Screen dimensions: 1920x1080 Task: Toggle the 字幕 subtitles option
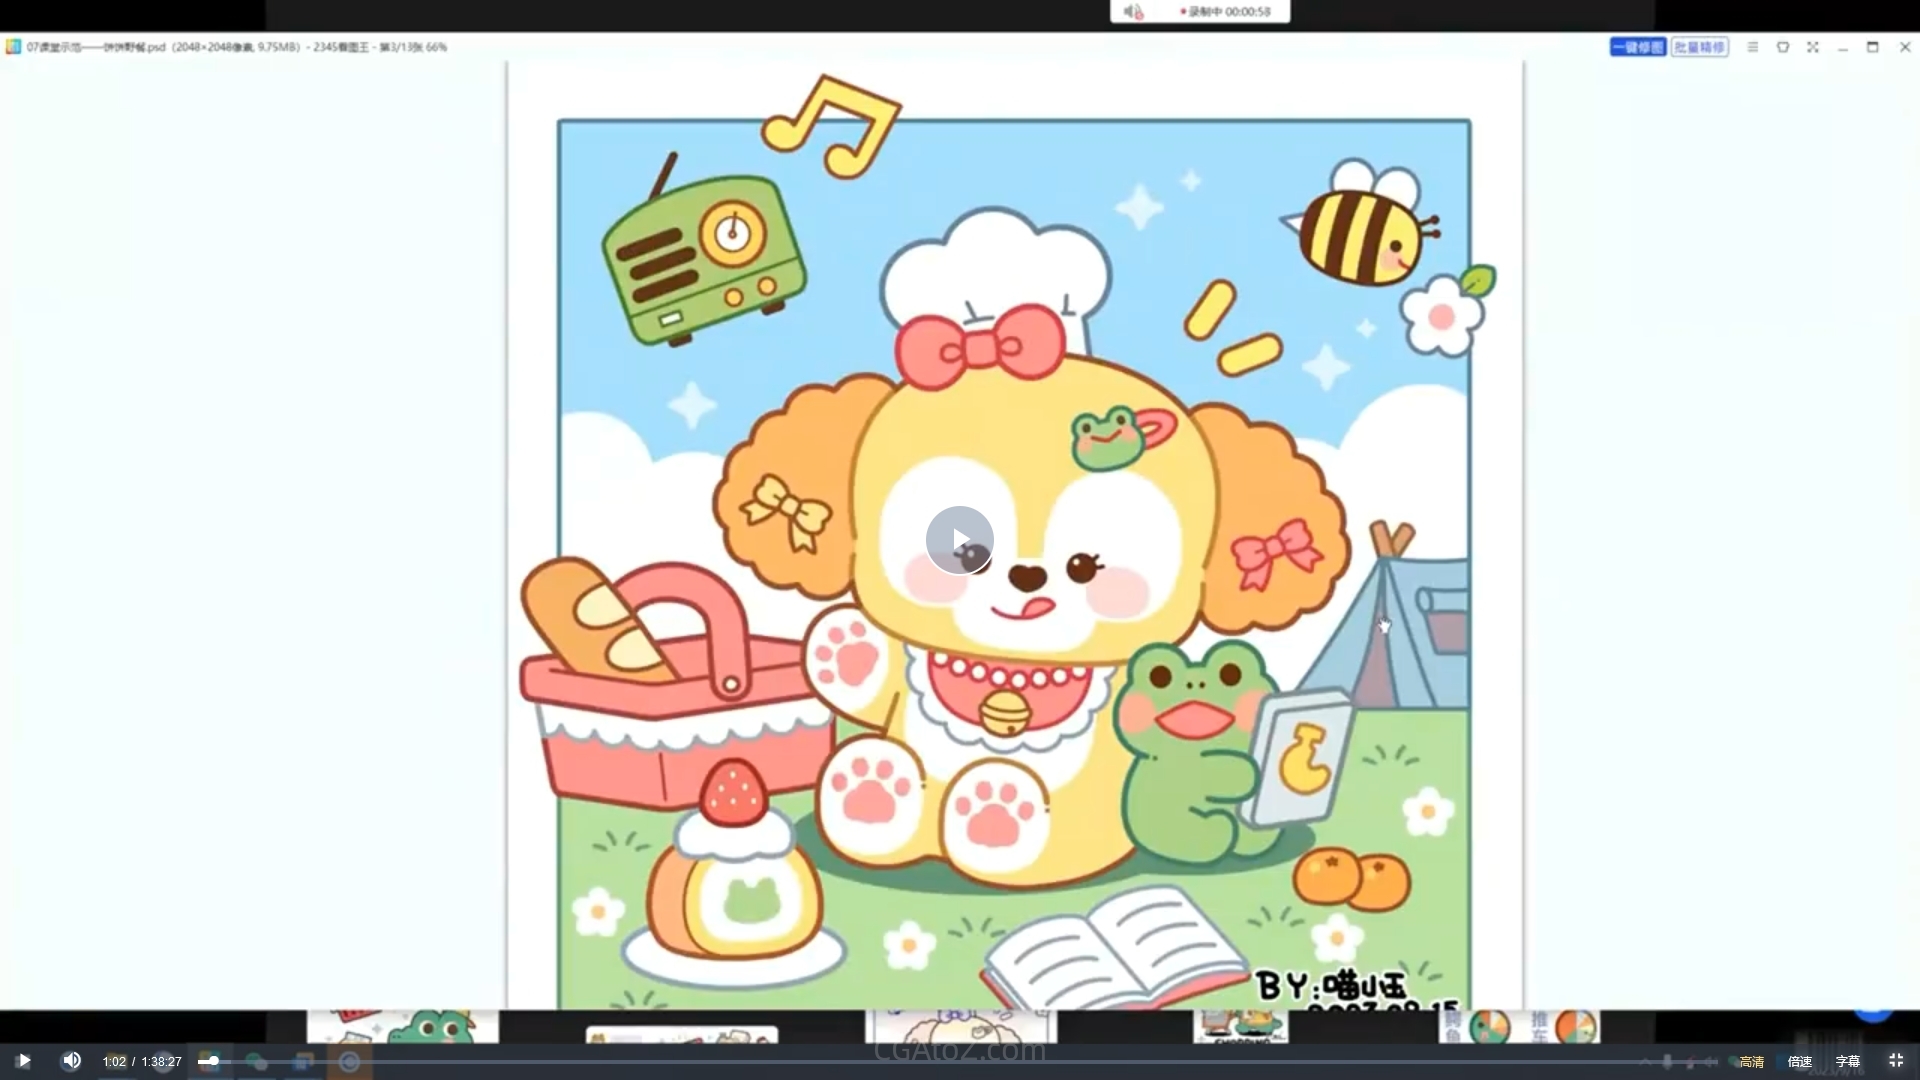pos(1847,1062)
